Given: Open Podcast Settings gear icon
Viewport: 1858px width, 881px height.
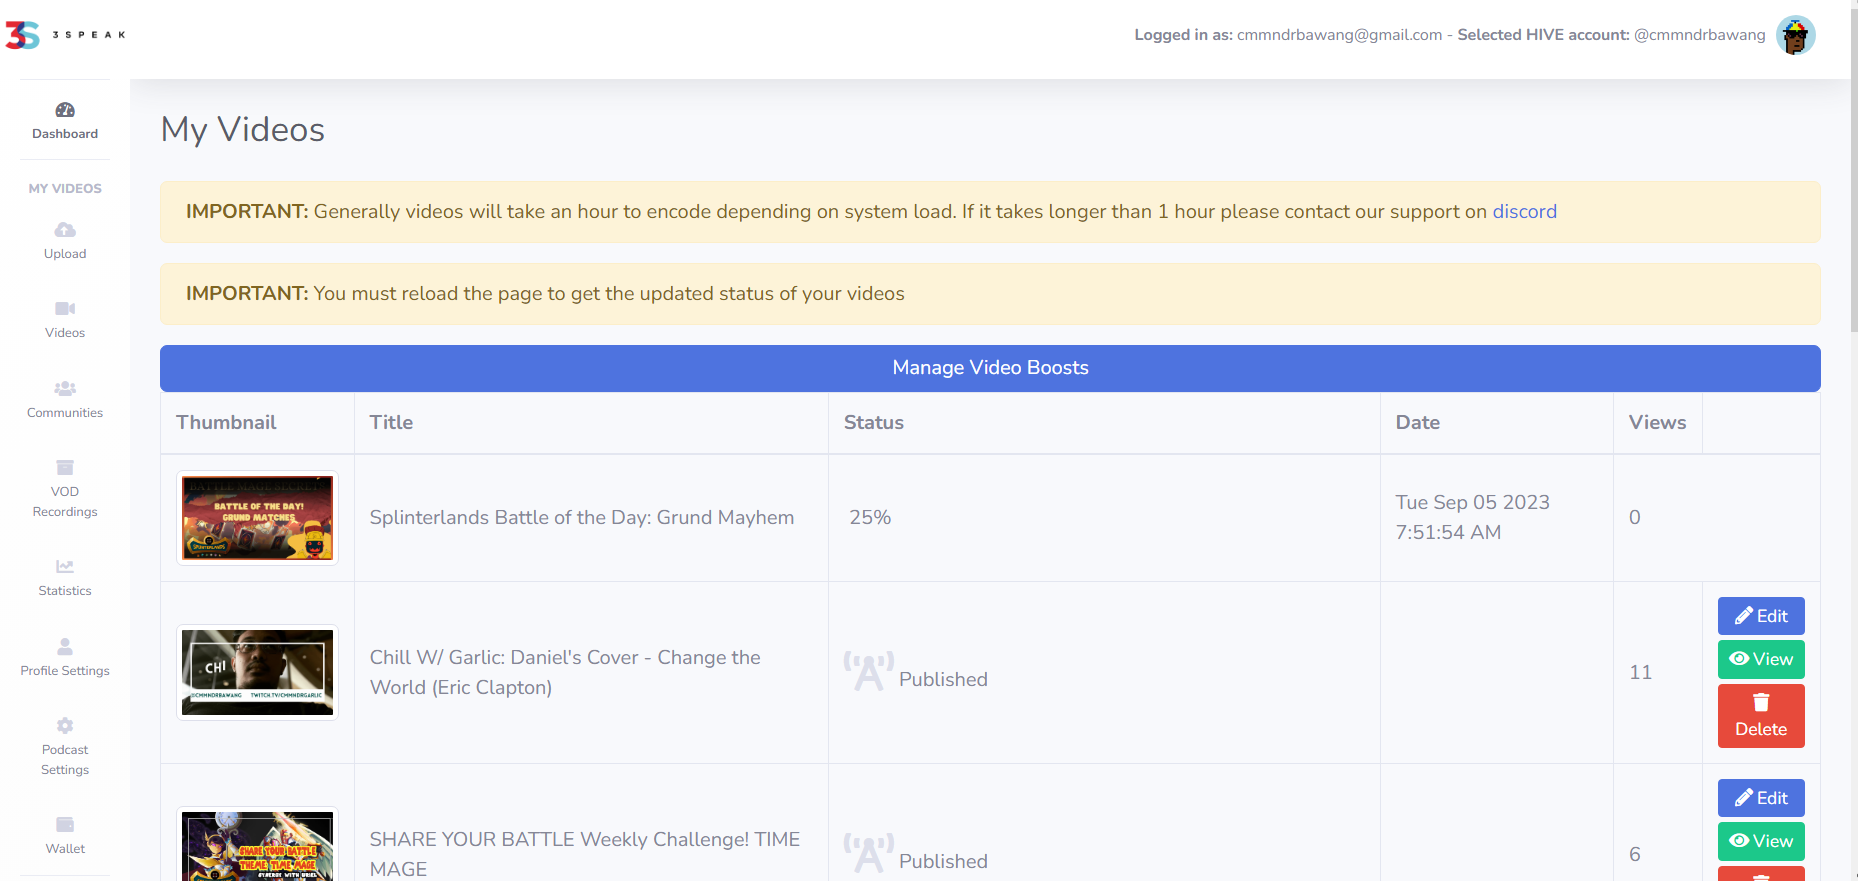Looking at the screenshot, I should coord(65,725).
